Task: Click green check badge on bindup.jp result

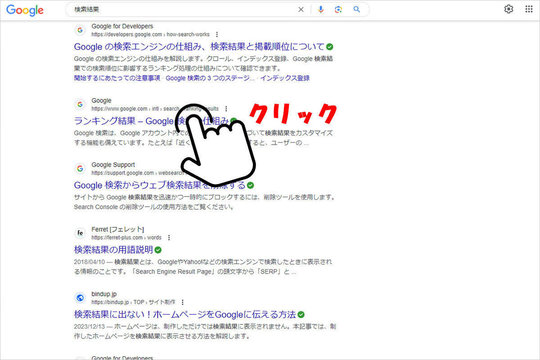Action: click(x=301, y=315)
